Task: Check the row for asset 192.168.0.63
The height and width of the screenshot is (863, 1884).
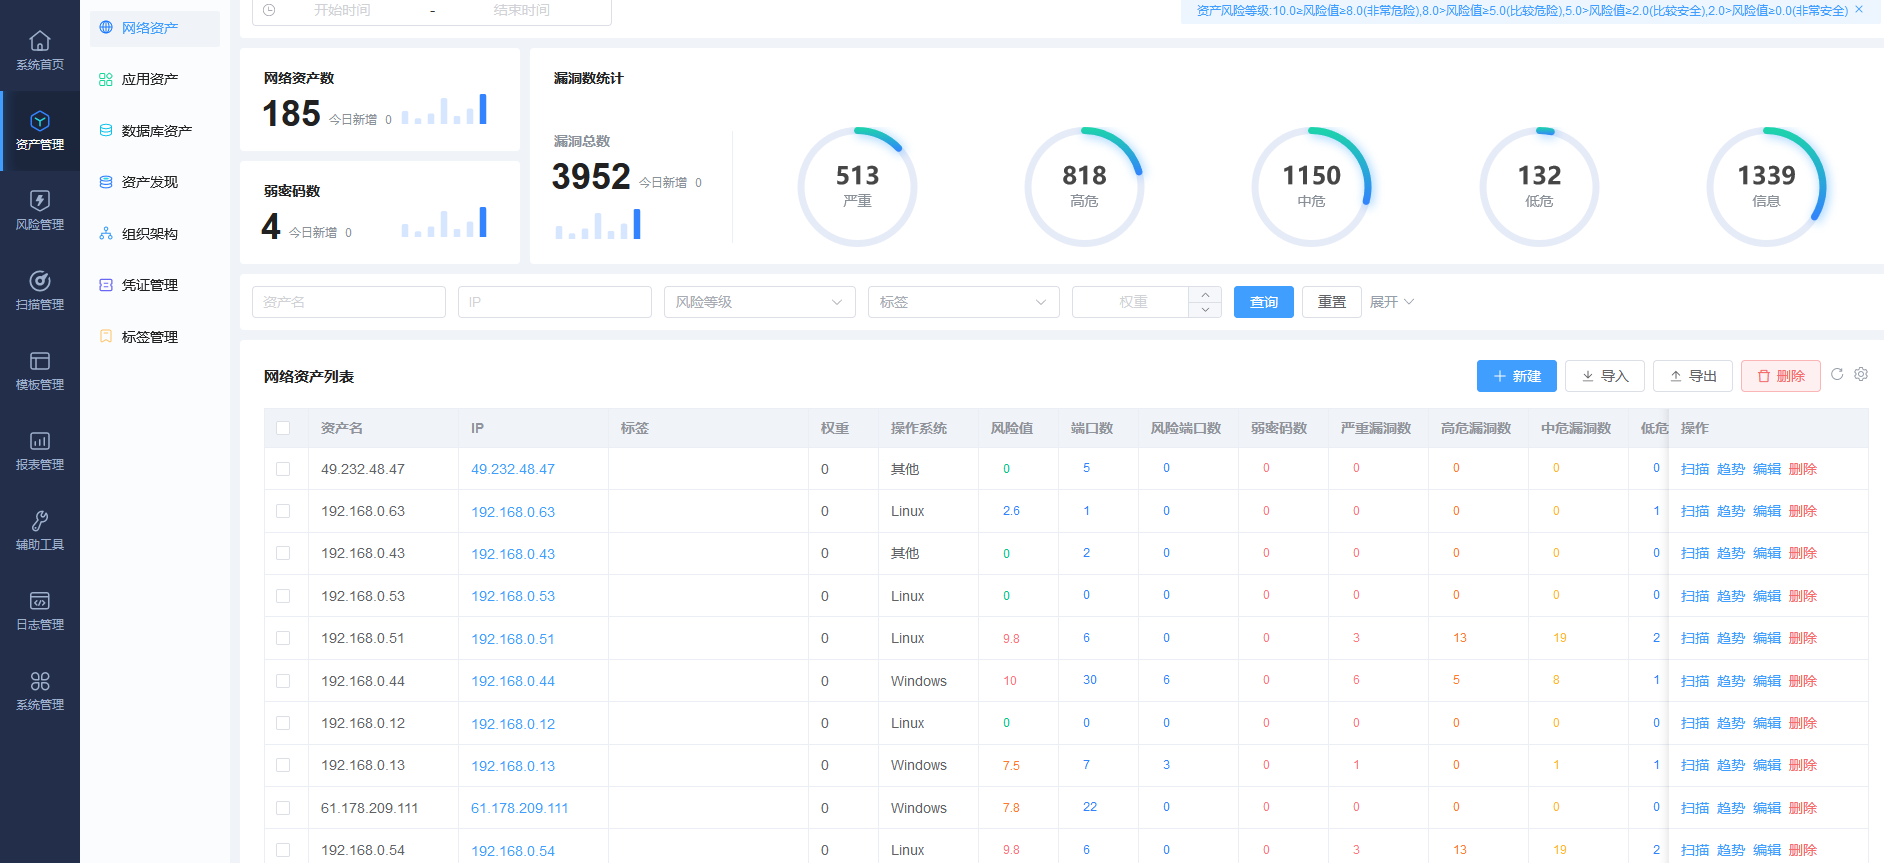Action: coord(283,511)
